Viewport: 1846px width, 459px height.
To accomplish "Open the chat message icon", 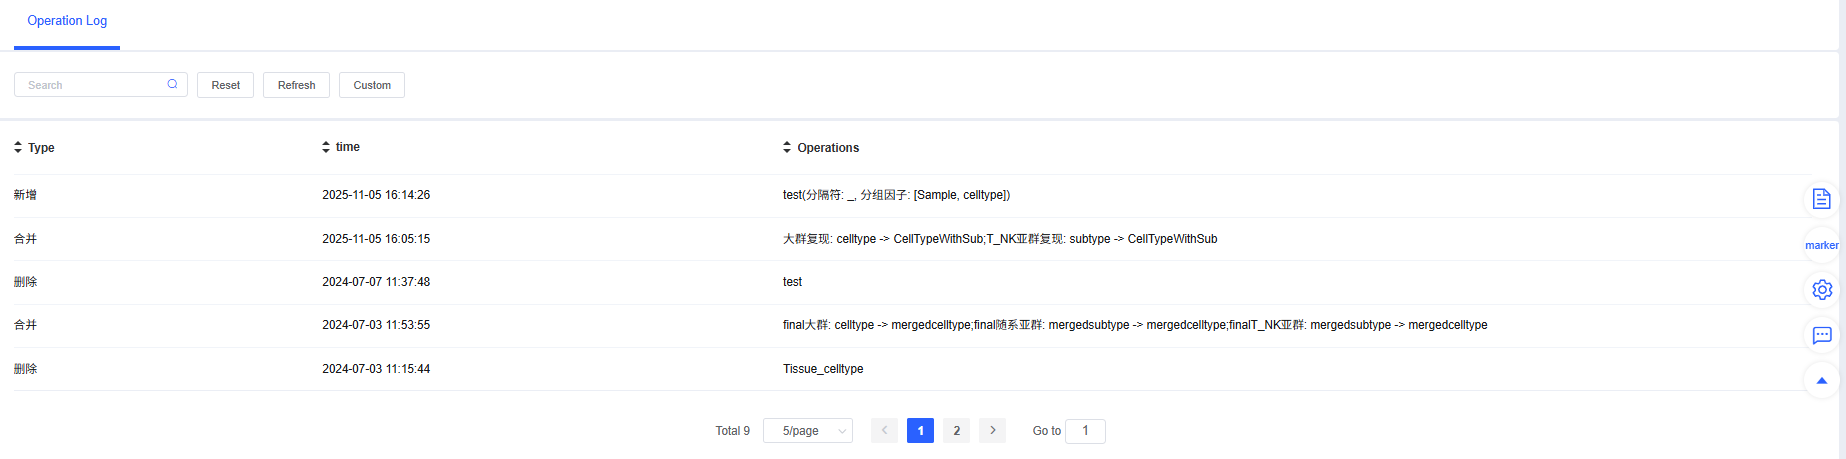I will click(x=1821, y=335).
